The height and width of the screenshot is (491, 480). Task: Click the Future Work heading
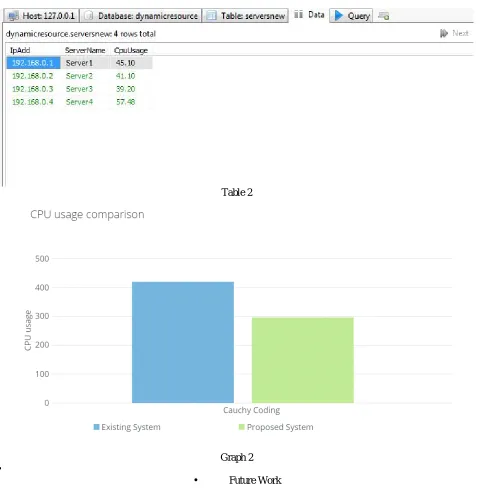point(255,480)
